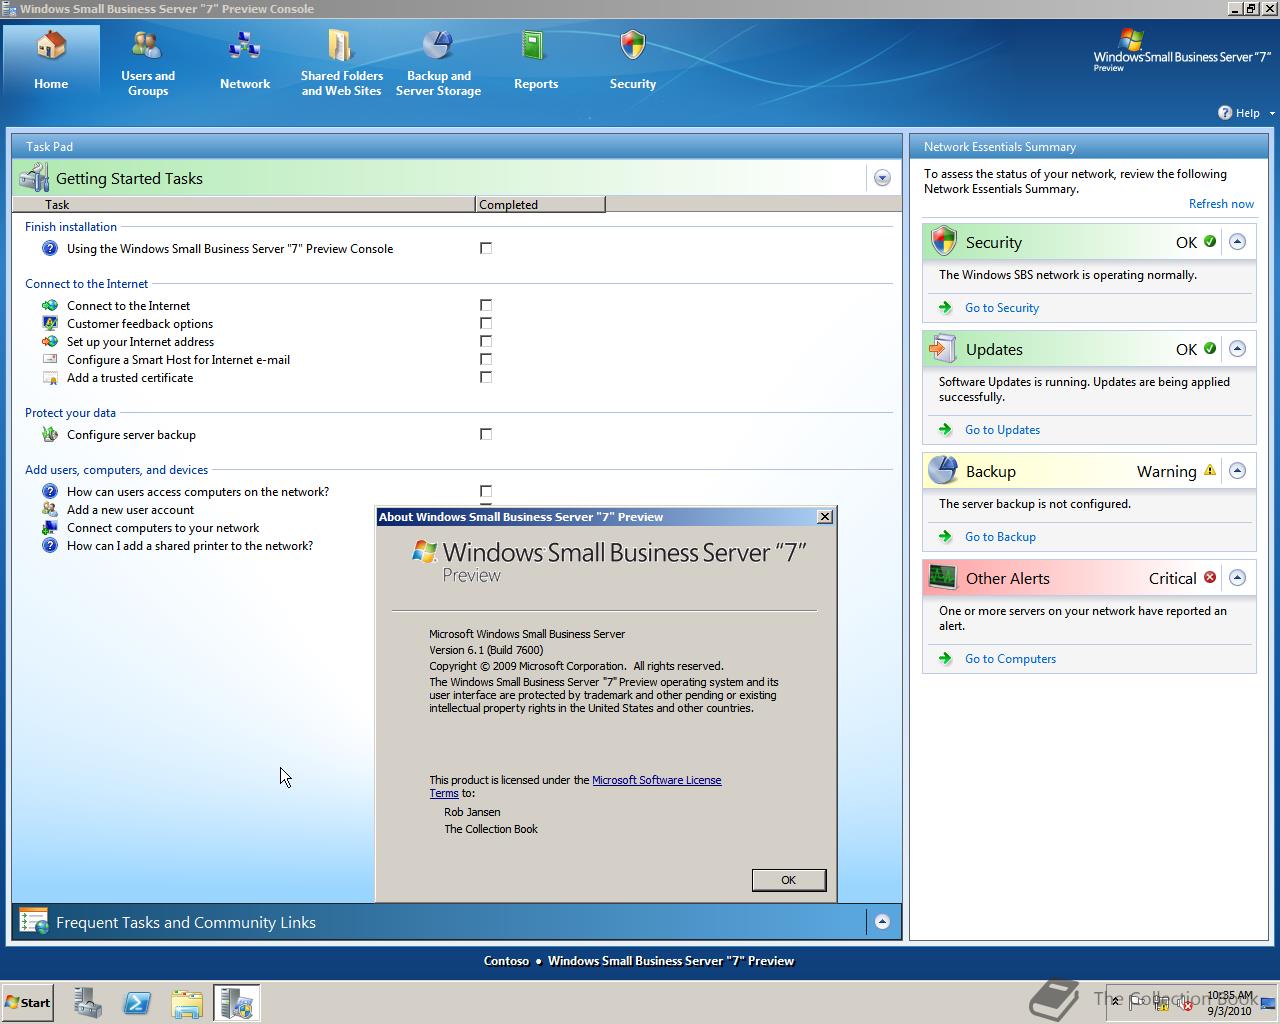Click the Customer feedback options icon
The height and width of the screenshot is (1024, 1280).
point(50,324)
